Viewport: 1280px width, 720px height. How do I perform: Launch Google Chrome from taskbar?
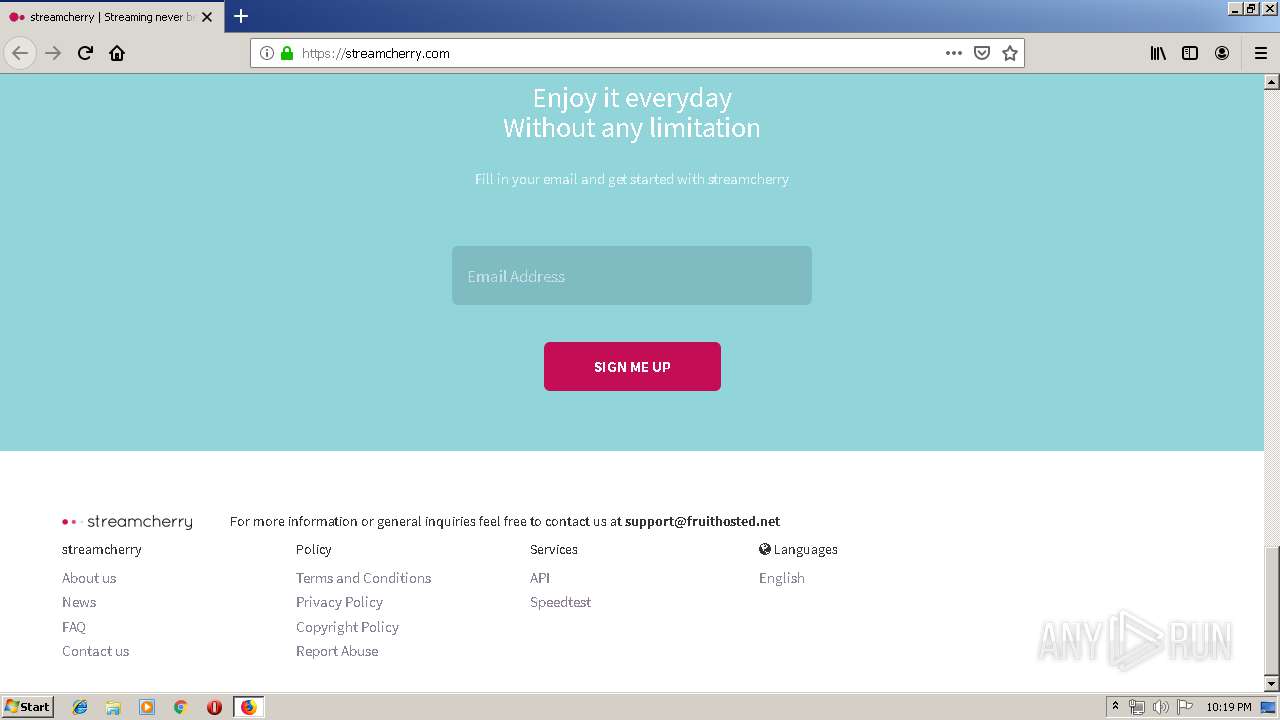[180, 707]
